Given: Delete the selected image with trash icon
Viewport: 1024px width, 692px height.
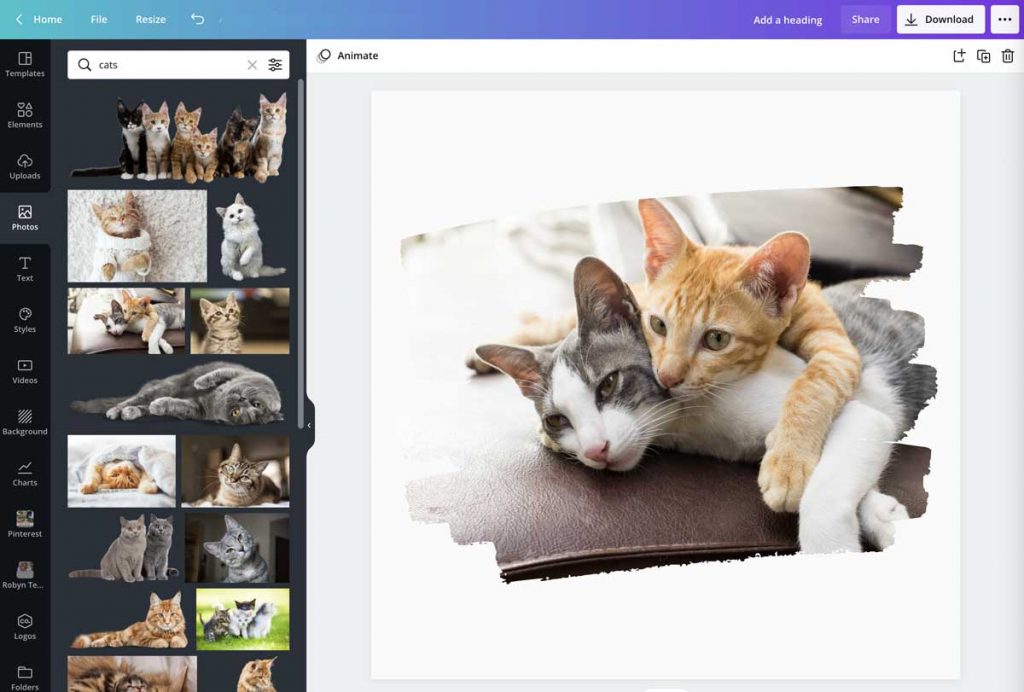Looking at the screenshot, I should (1008, 56).
